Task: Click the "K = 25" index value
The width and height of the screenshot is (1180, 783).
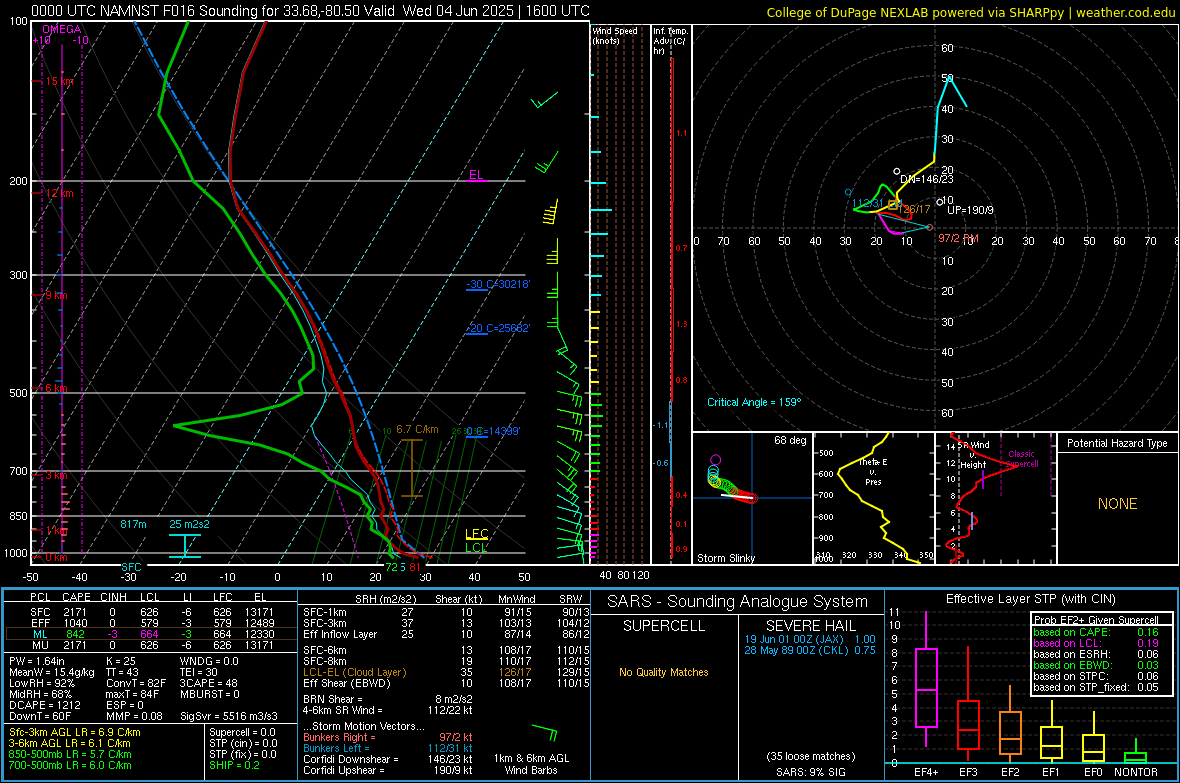Action: (120, 661)
